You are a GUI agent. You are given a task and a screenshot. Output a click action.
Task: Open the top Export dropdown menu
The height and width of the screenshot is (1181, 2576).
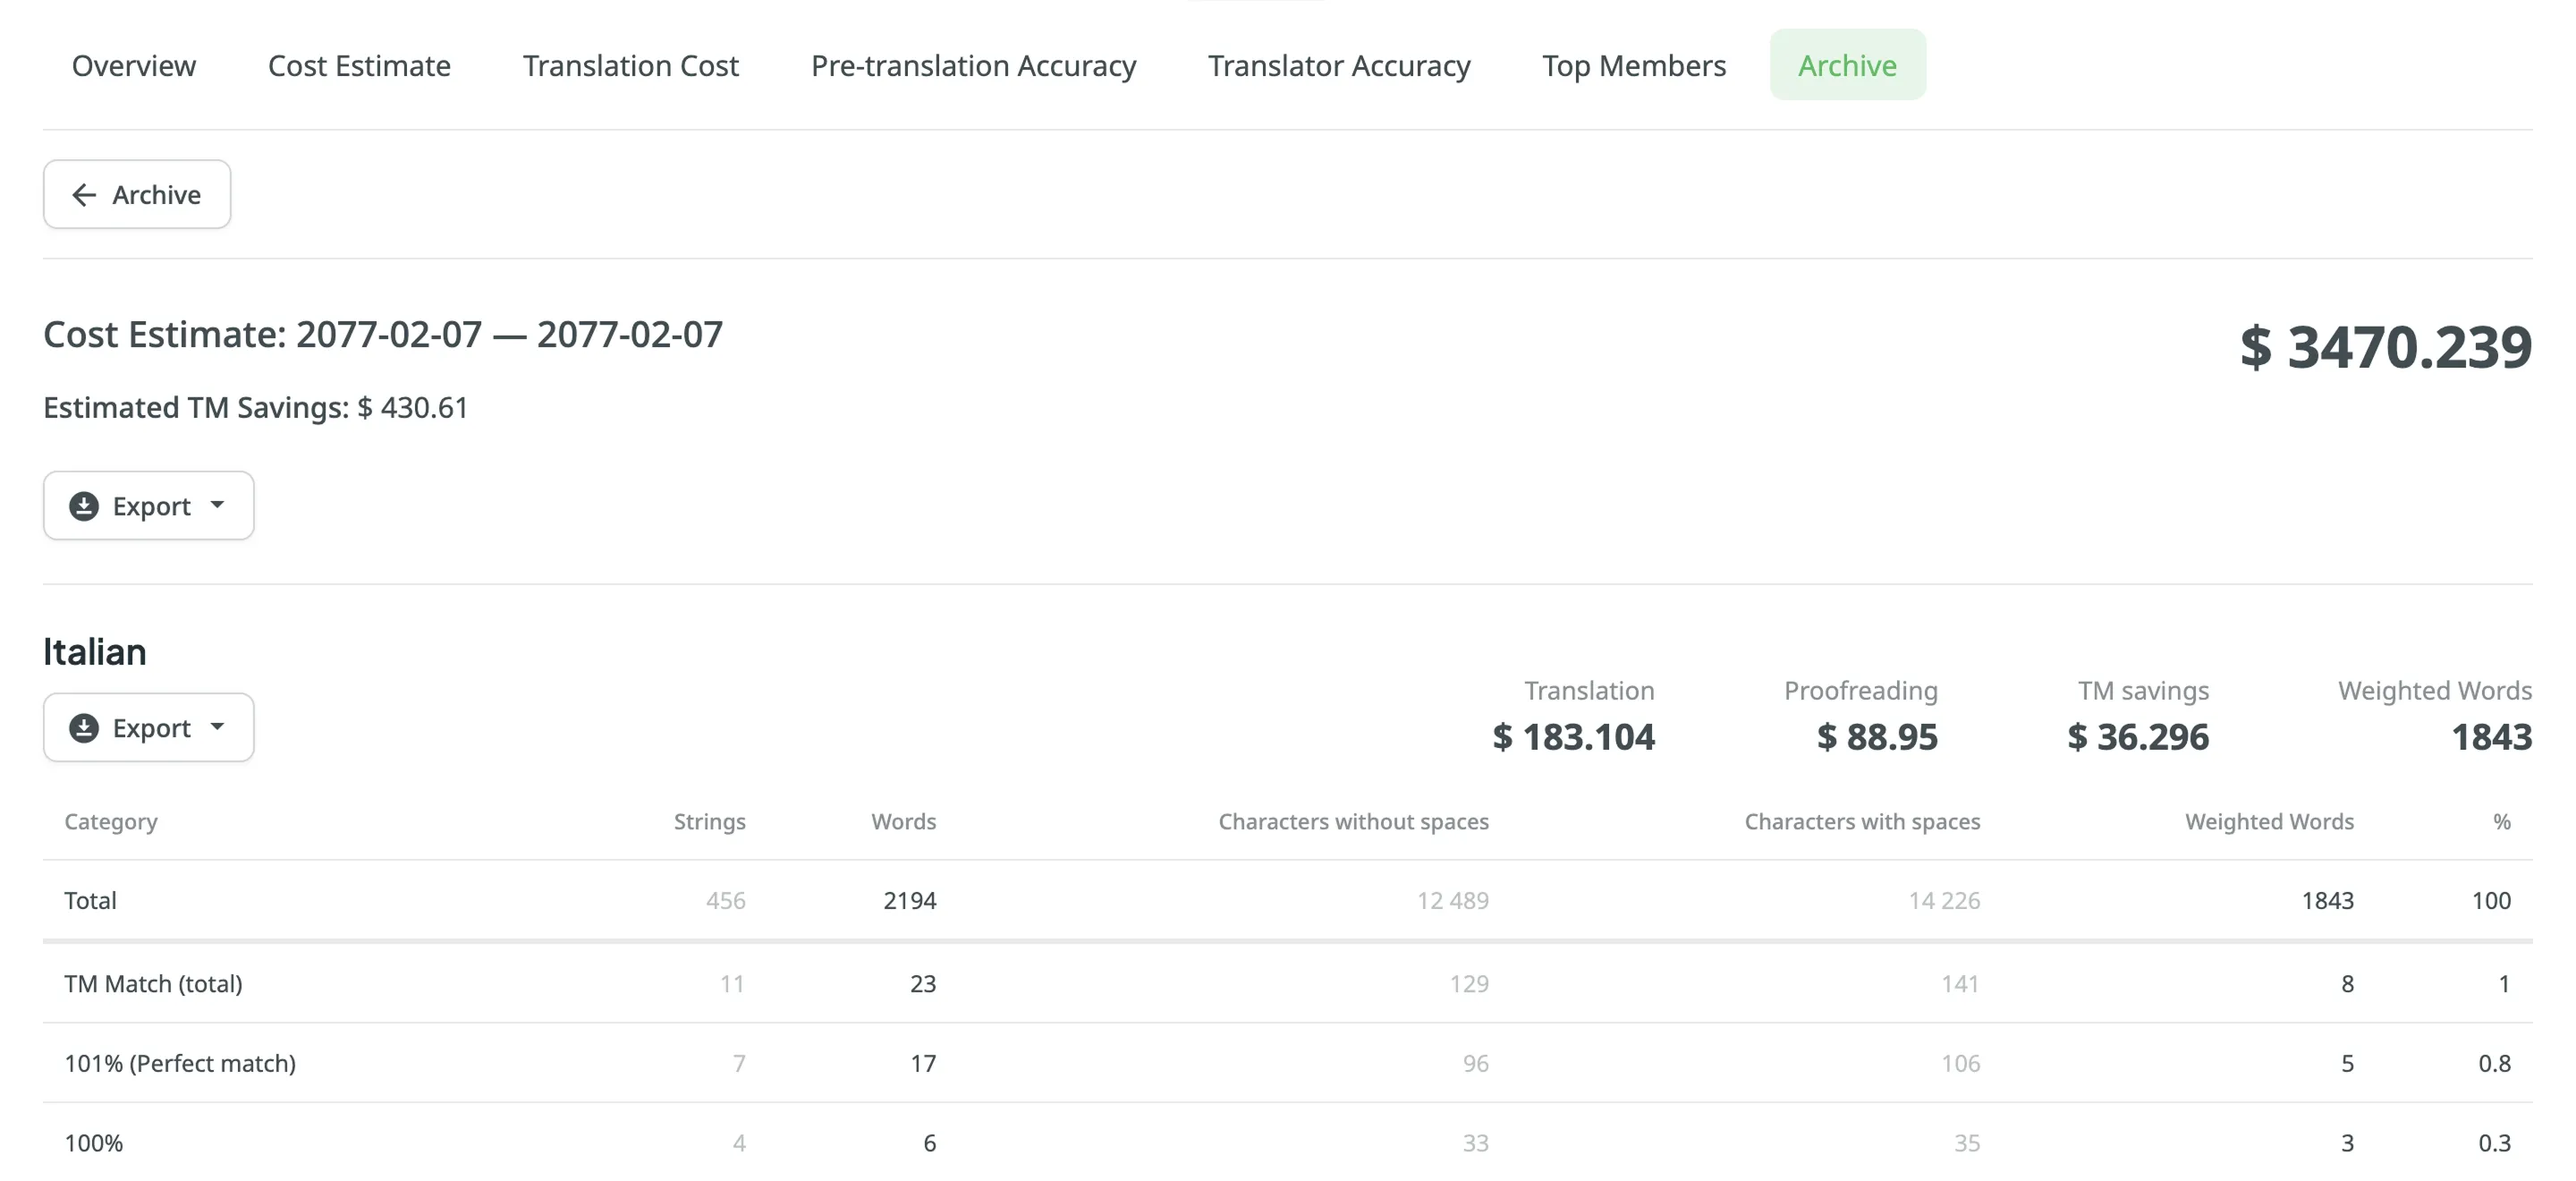(x=148, y=505)
